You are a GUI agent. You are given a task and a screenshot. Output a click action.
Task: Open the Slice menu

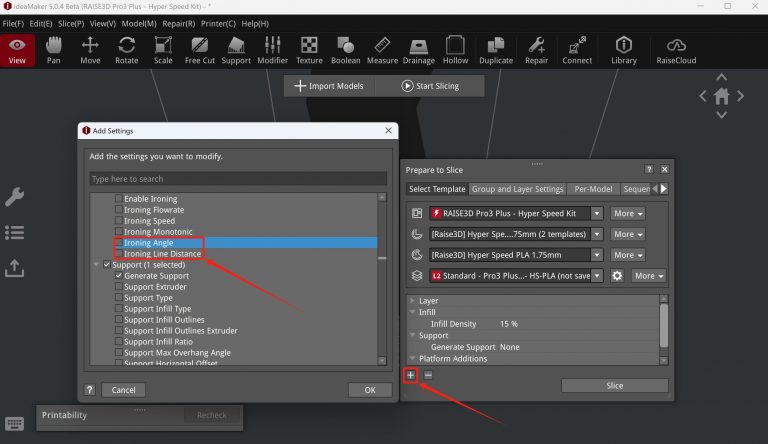coord(71,24)
